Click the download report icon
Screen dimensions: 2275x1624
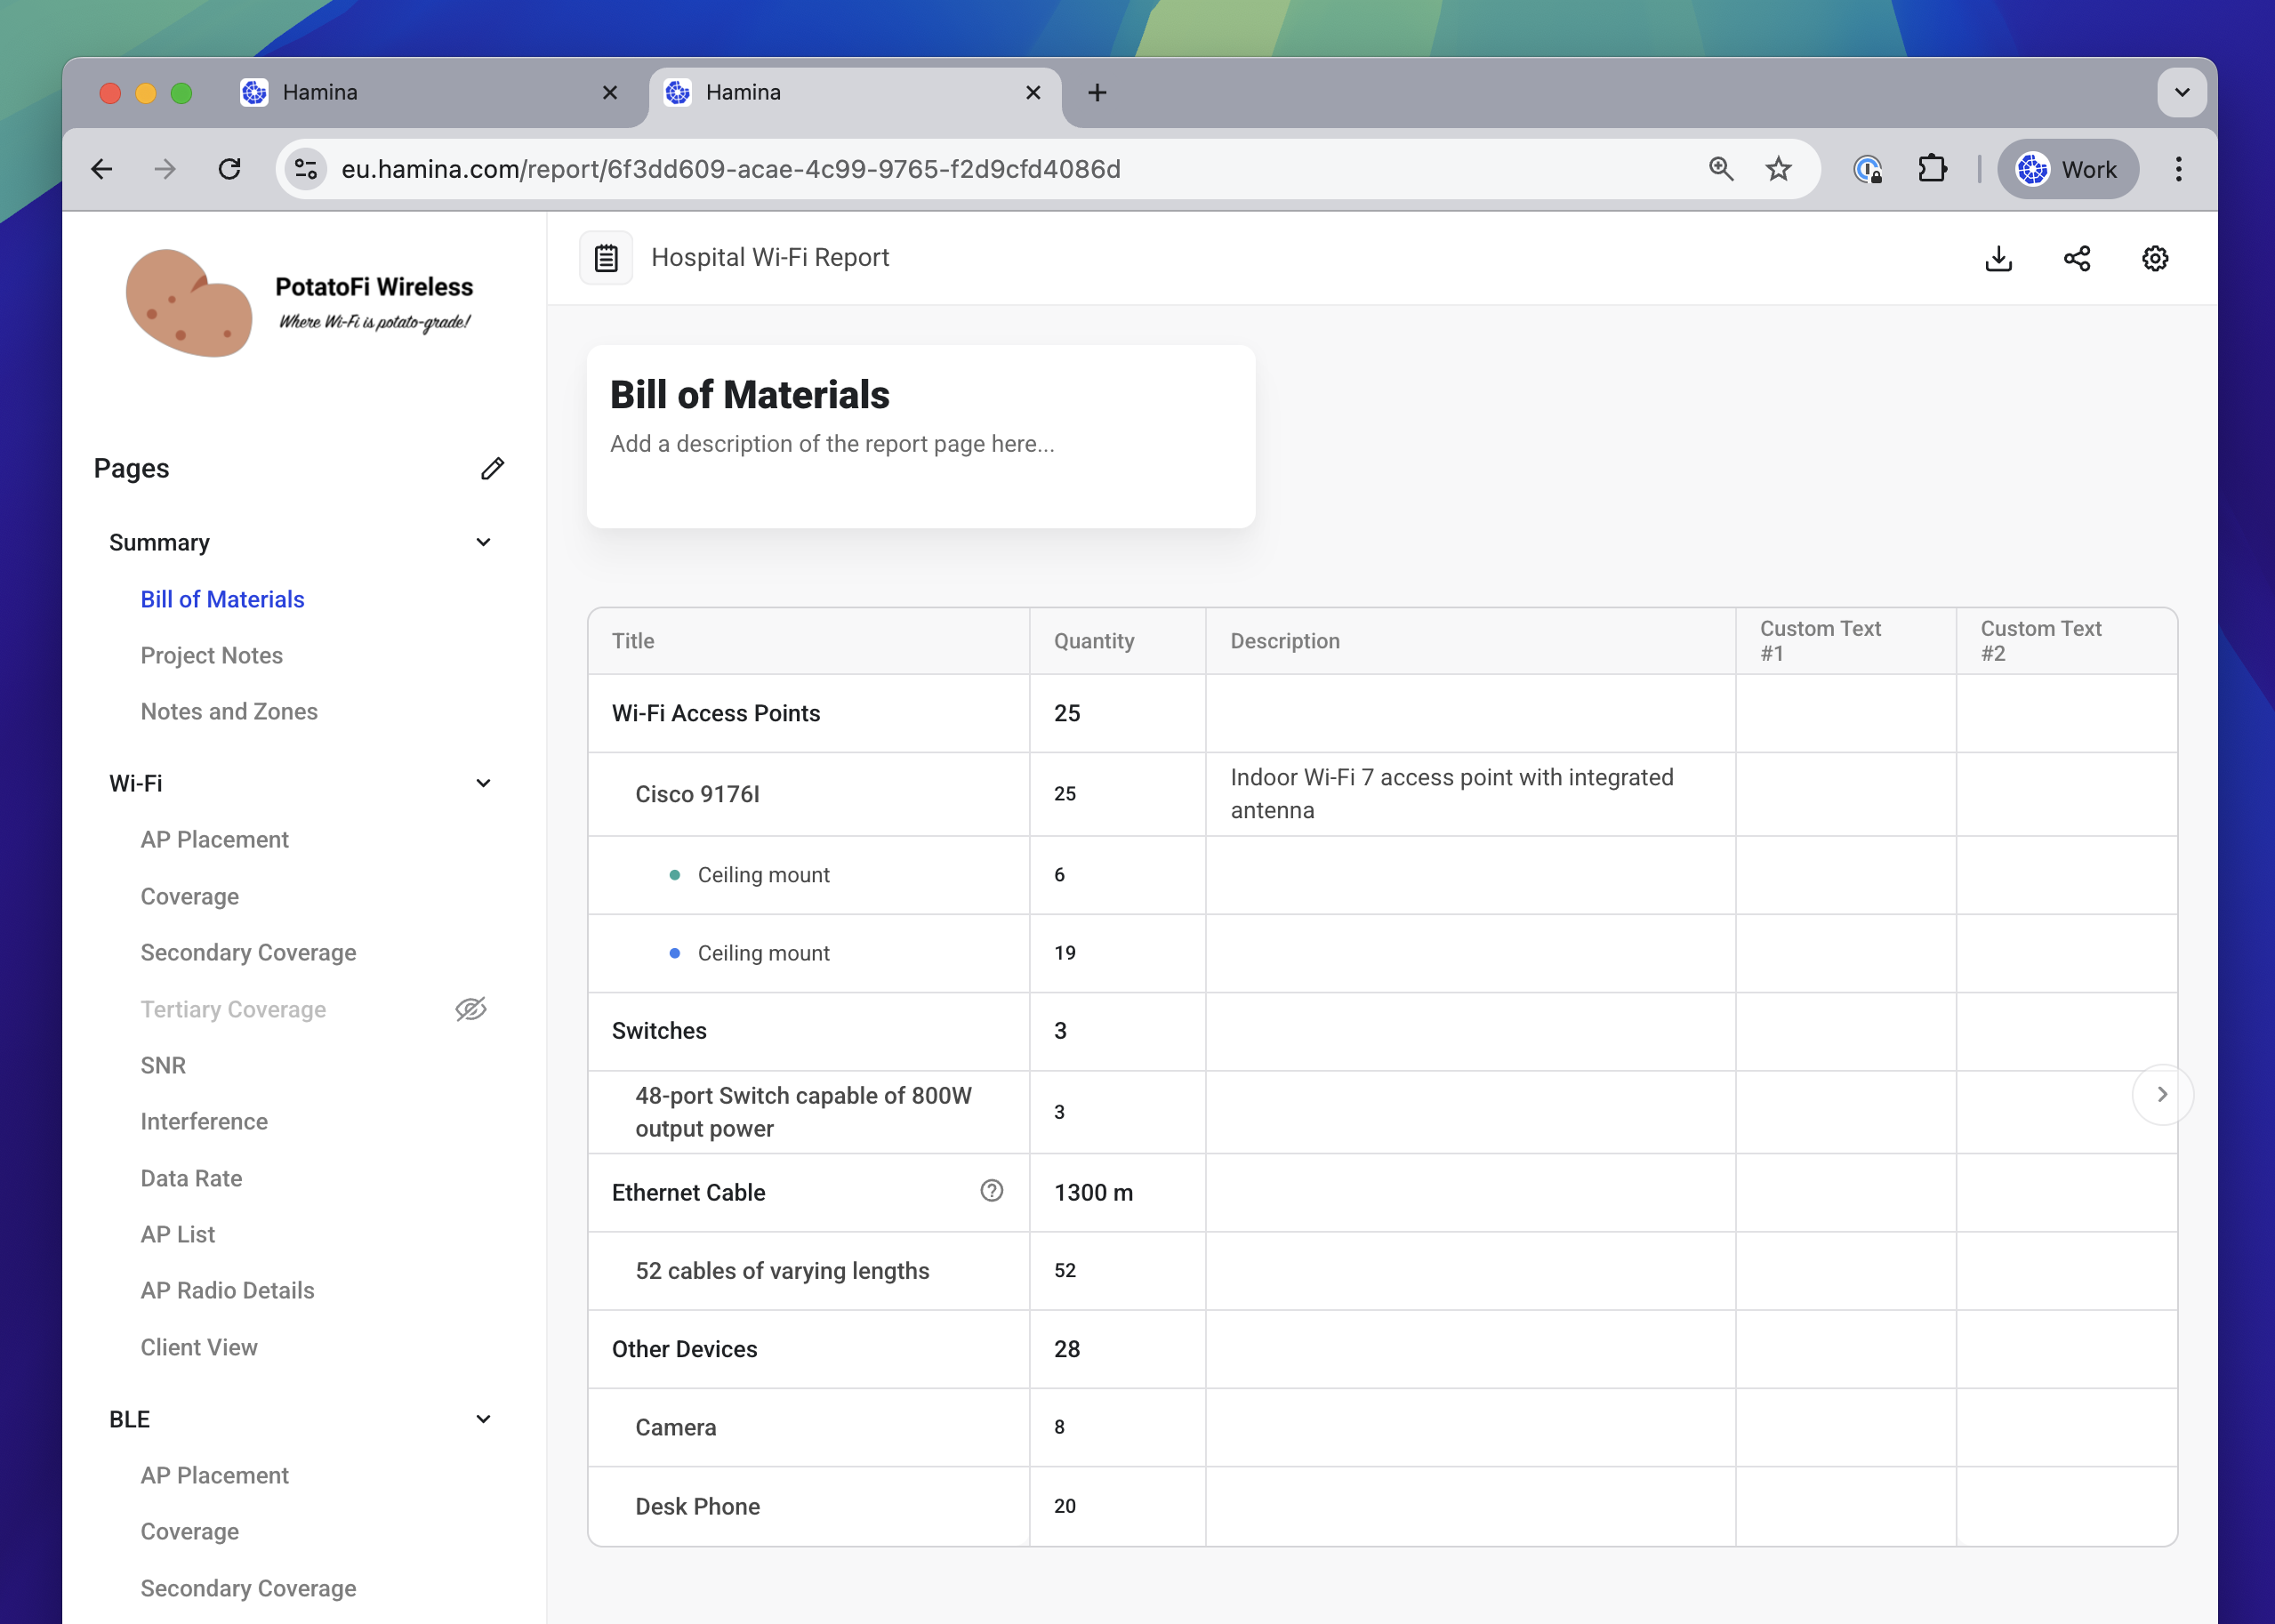tap(1998, 259)
